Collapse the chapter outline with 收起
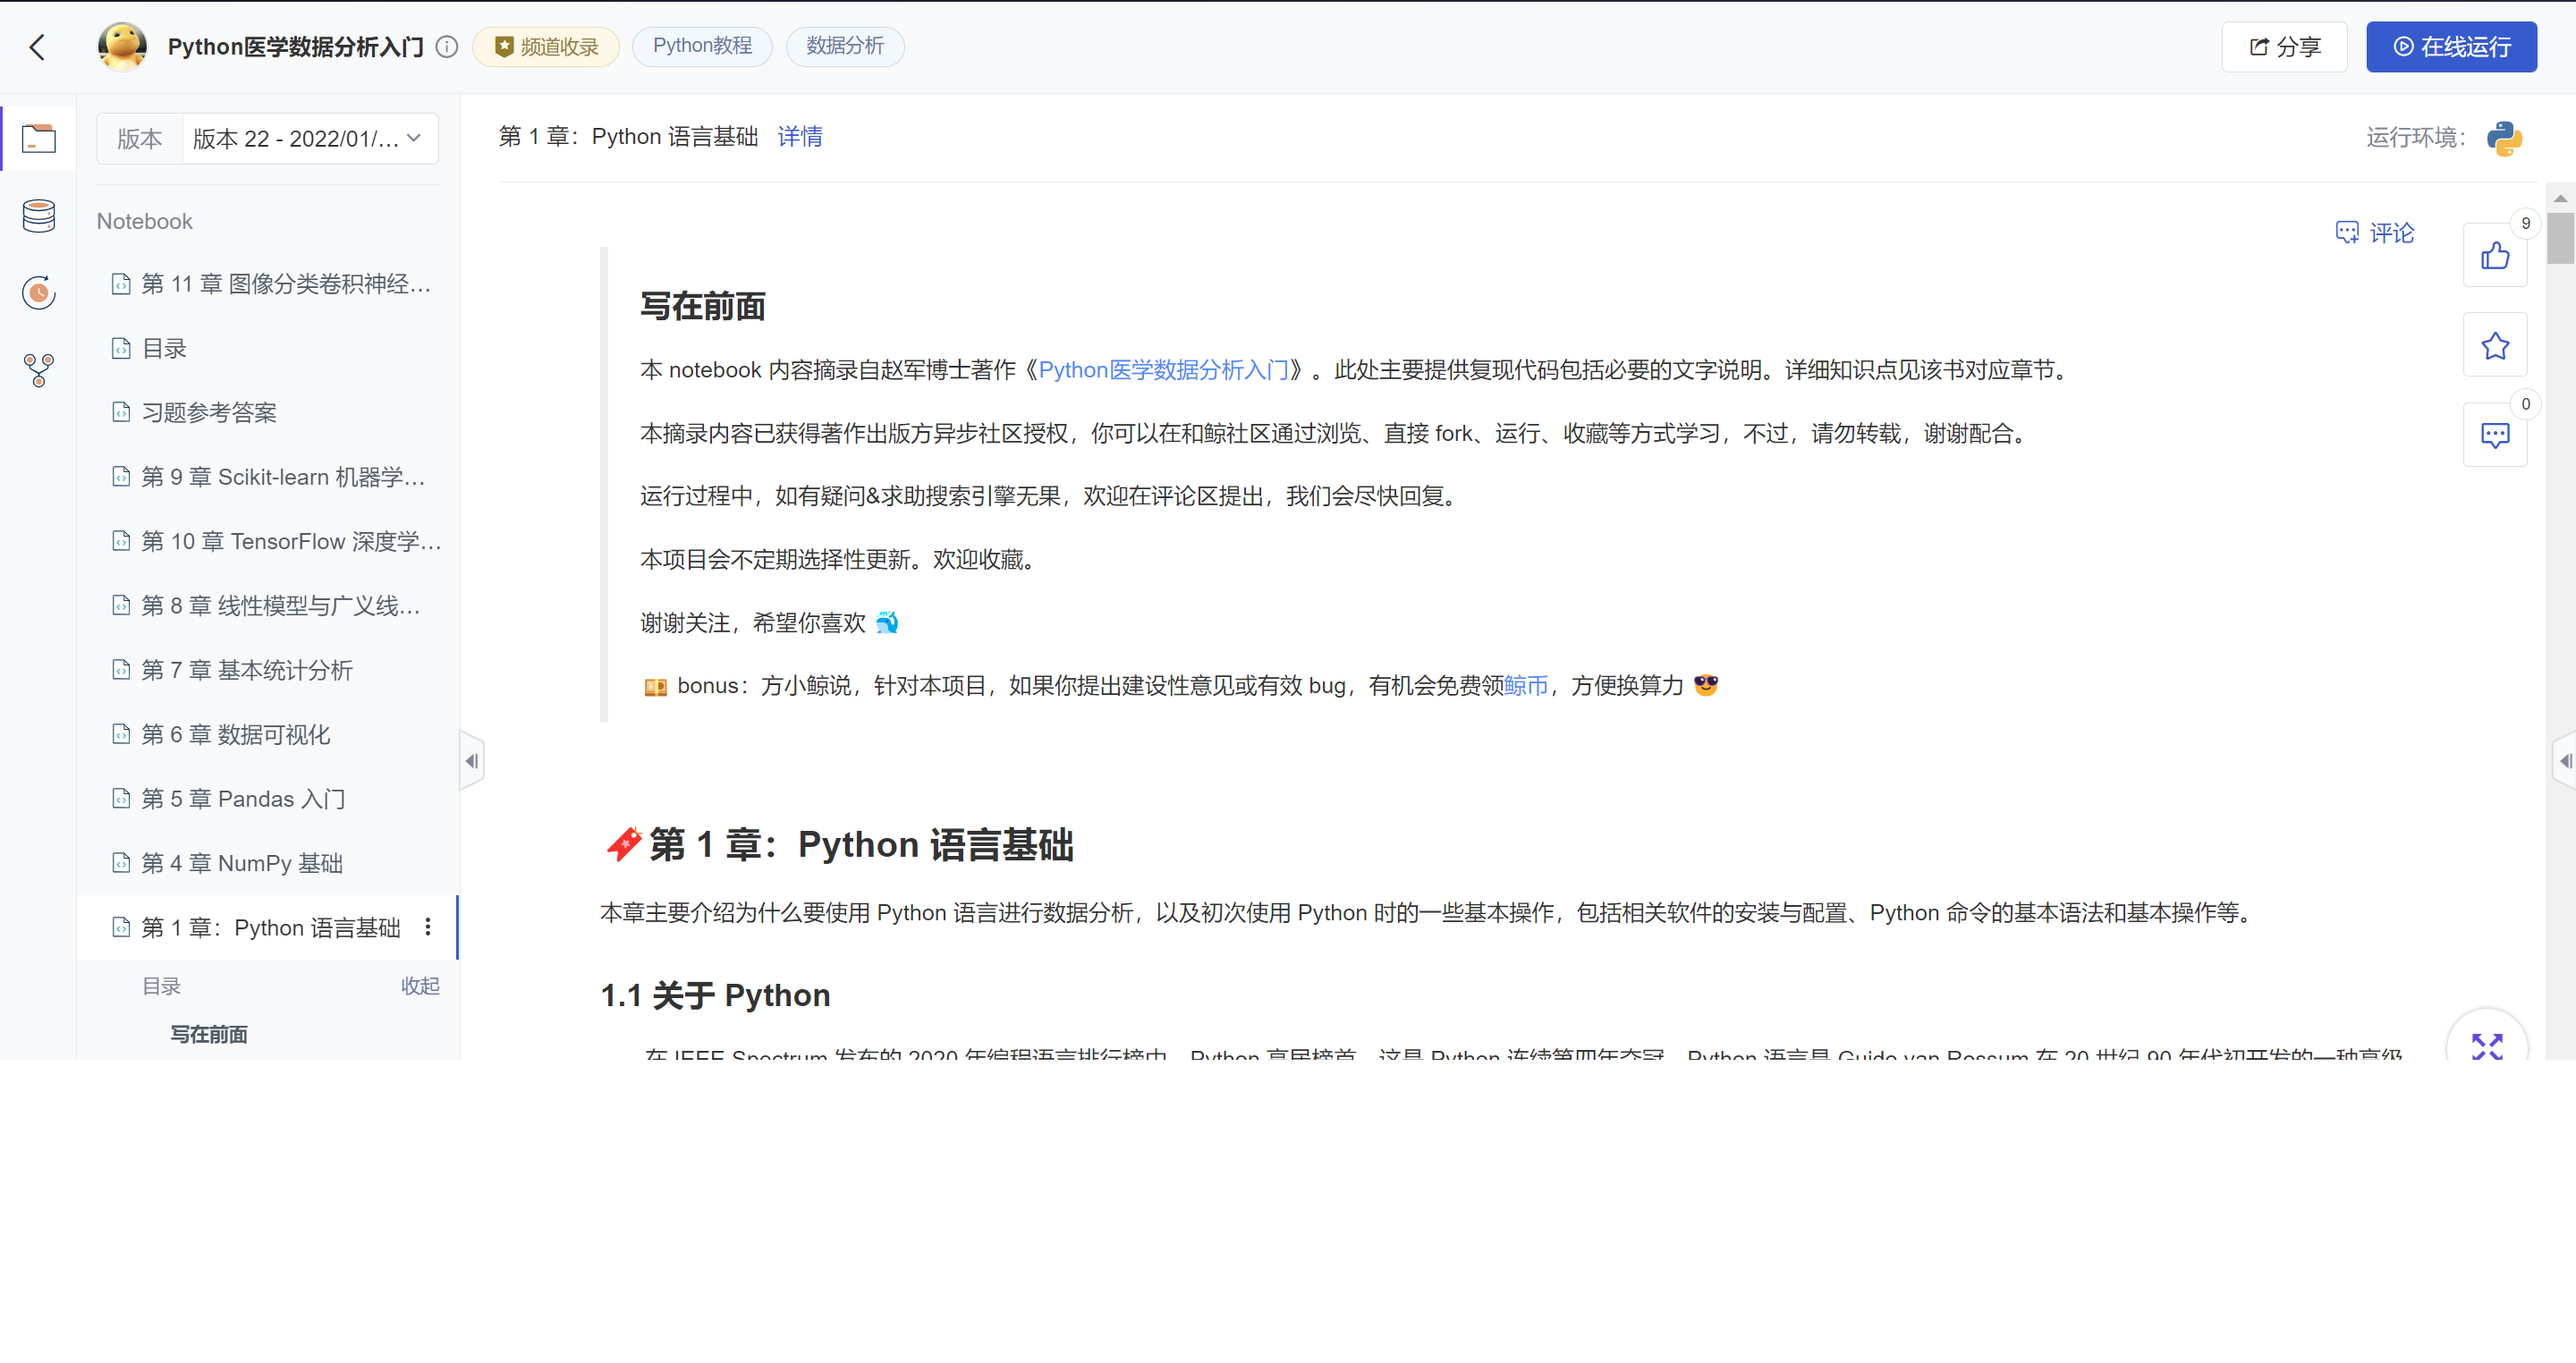2576x1363 pixels. tap(420, 986)
